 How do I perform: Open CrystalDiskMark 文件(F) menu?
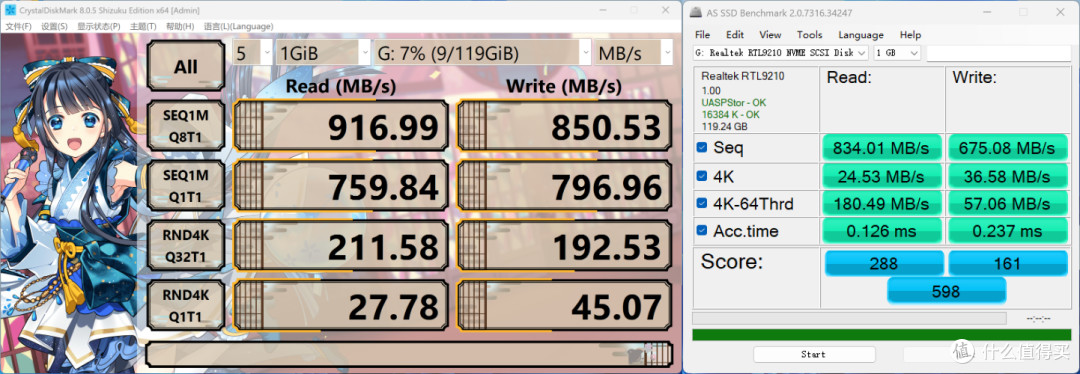[19, 26]
